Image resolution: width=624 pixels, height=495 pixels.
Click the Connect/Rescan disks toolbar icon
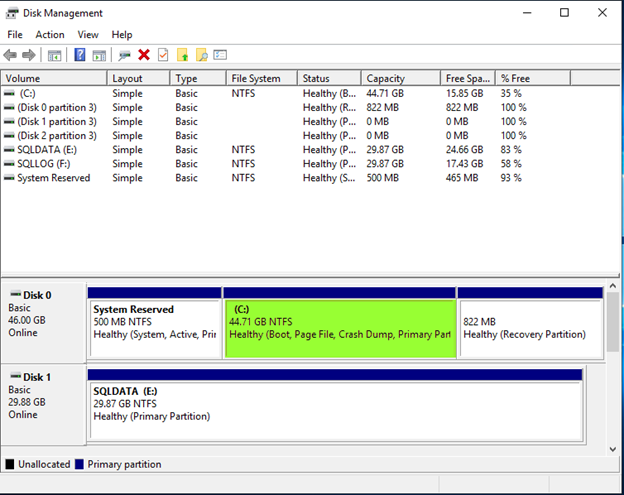125,55
